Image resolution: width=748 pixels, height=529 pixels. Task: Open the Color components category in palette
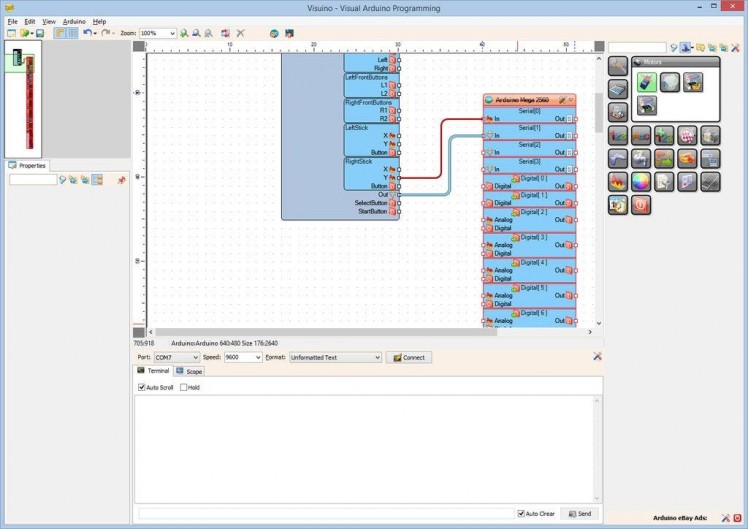[x=640, y=181]
